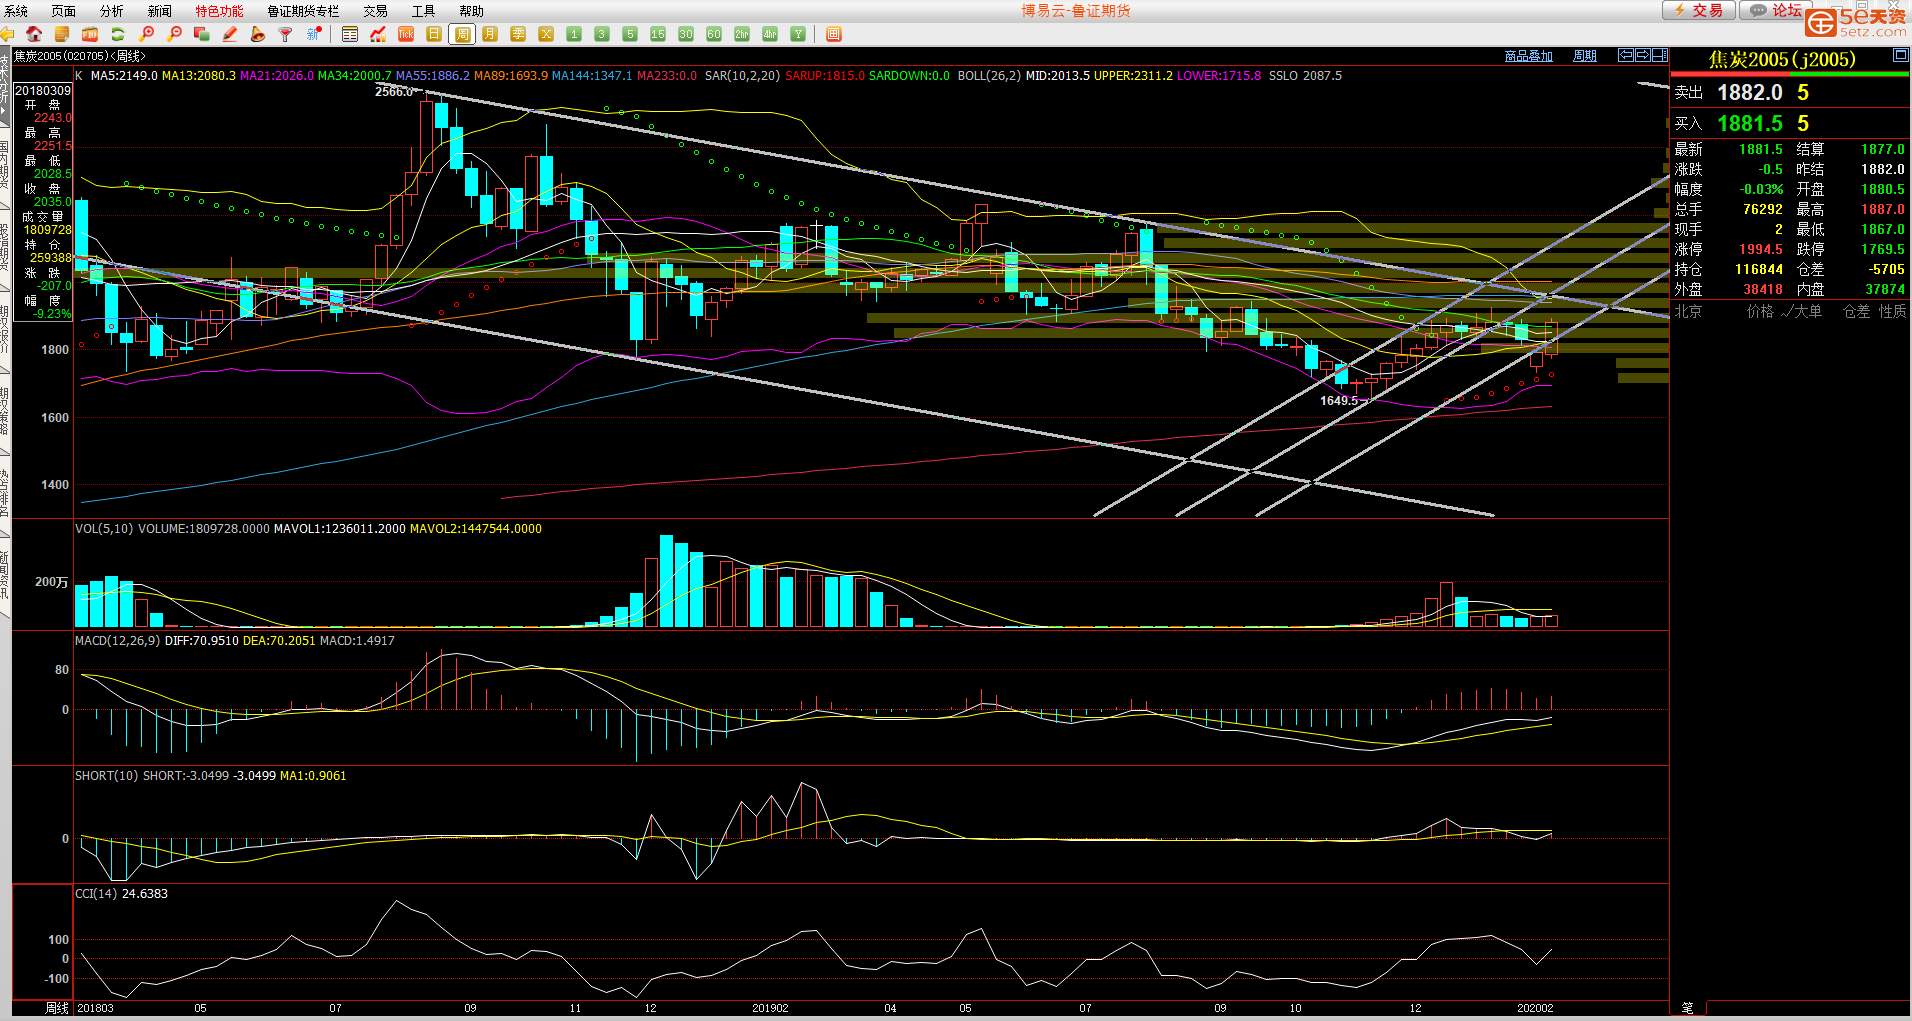Open the 特色功能 menu
The image size is (1912, 1021).
(x=219, y=11)
